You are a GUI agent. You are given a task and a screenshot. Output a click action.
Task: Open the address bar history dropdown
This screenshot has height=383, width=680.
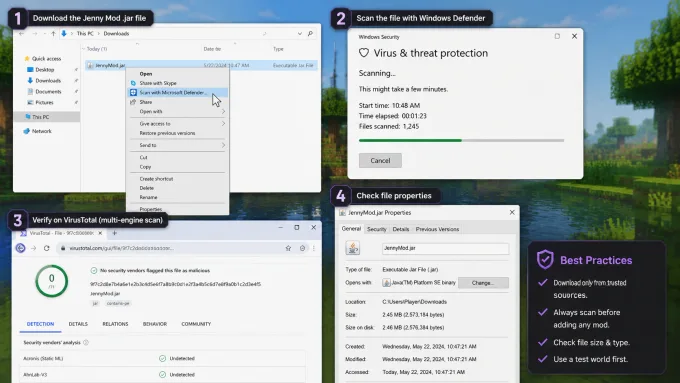(x=300, y=33)
